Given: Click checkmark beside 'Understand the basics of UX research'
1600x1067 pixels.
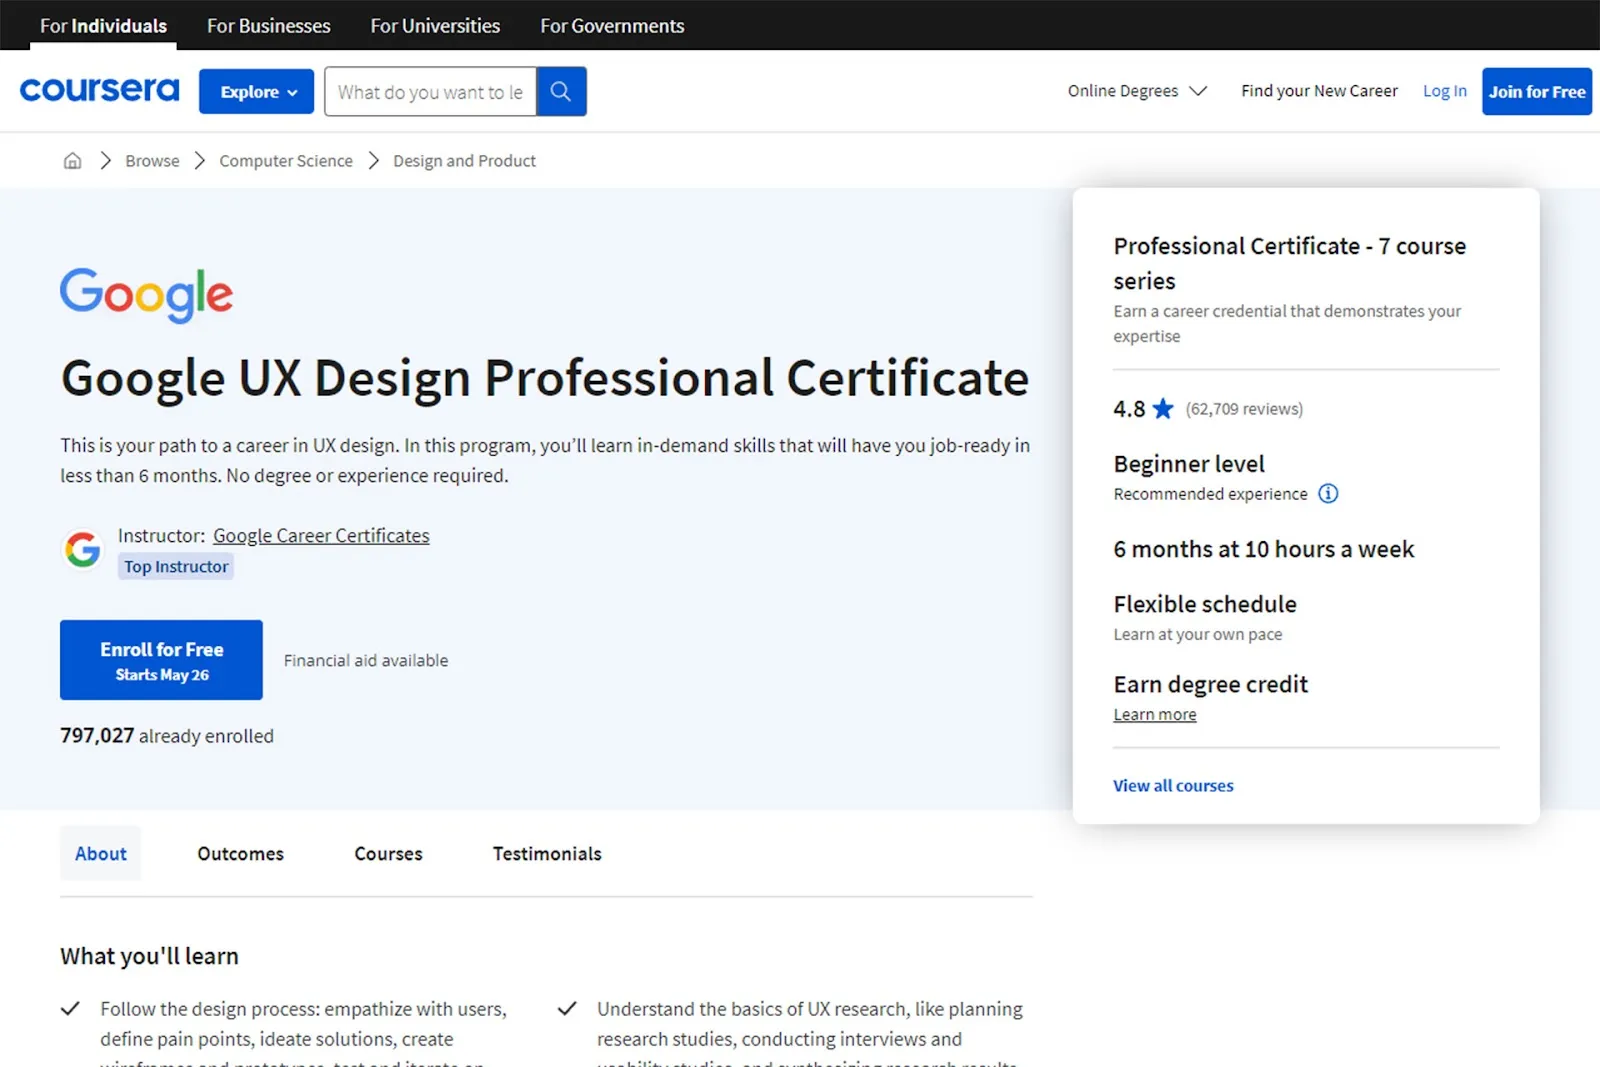Looking at the screenshot, I should click(x=567, y=1008).
